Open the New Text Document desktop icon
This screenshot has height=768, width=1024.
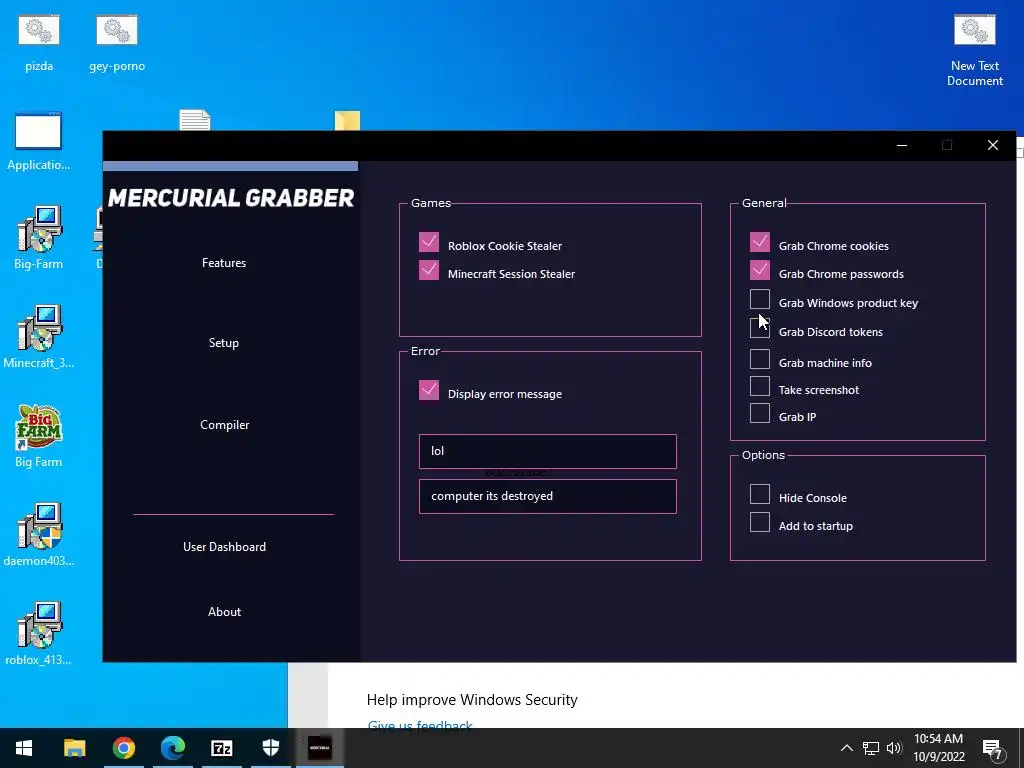point(974,51)
